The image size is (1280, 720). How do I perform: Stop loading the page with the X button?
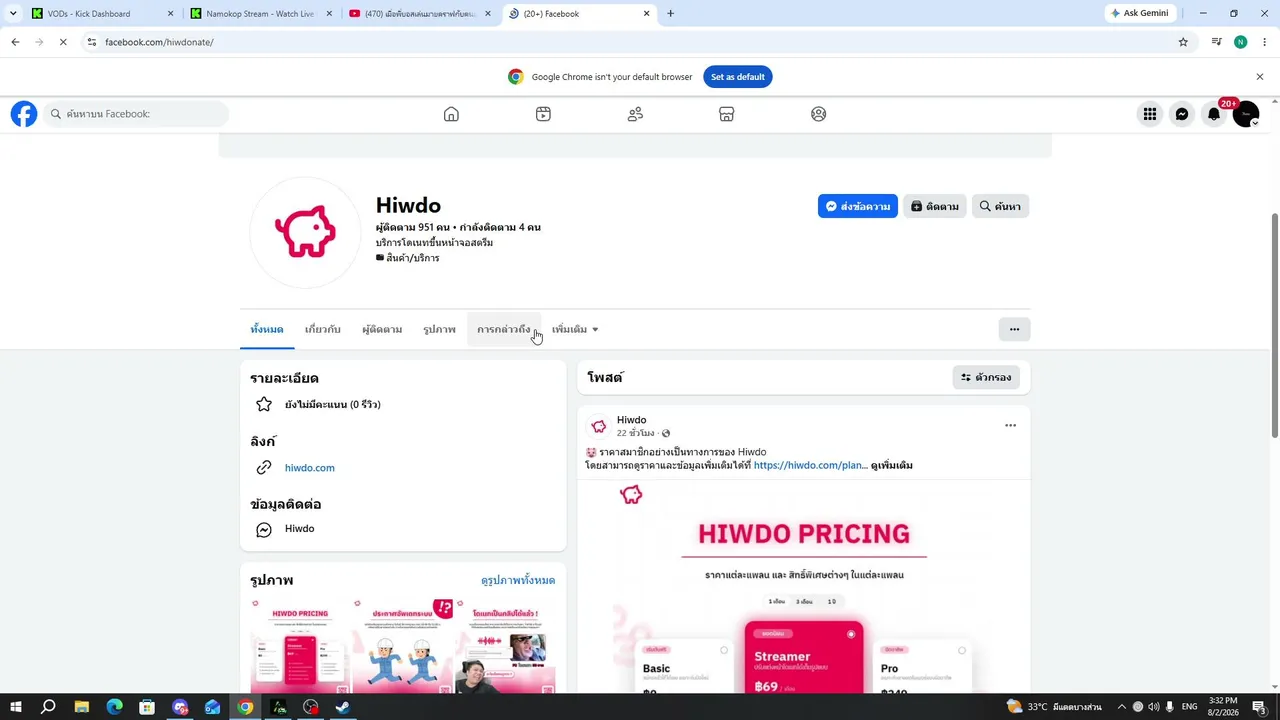pyautogui.click(x=62, y=42)
